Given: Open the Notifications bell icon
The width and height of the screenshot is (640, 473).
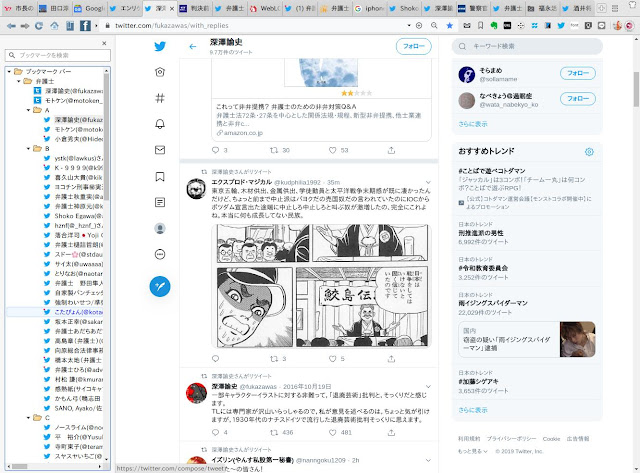Looking at the screenshot, I should point(160,124).
